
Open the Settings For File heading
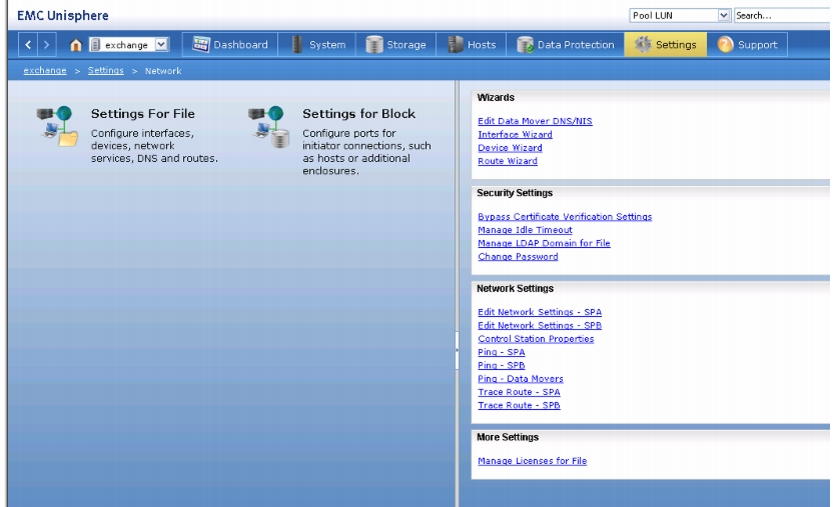click(143, 114)
